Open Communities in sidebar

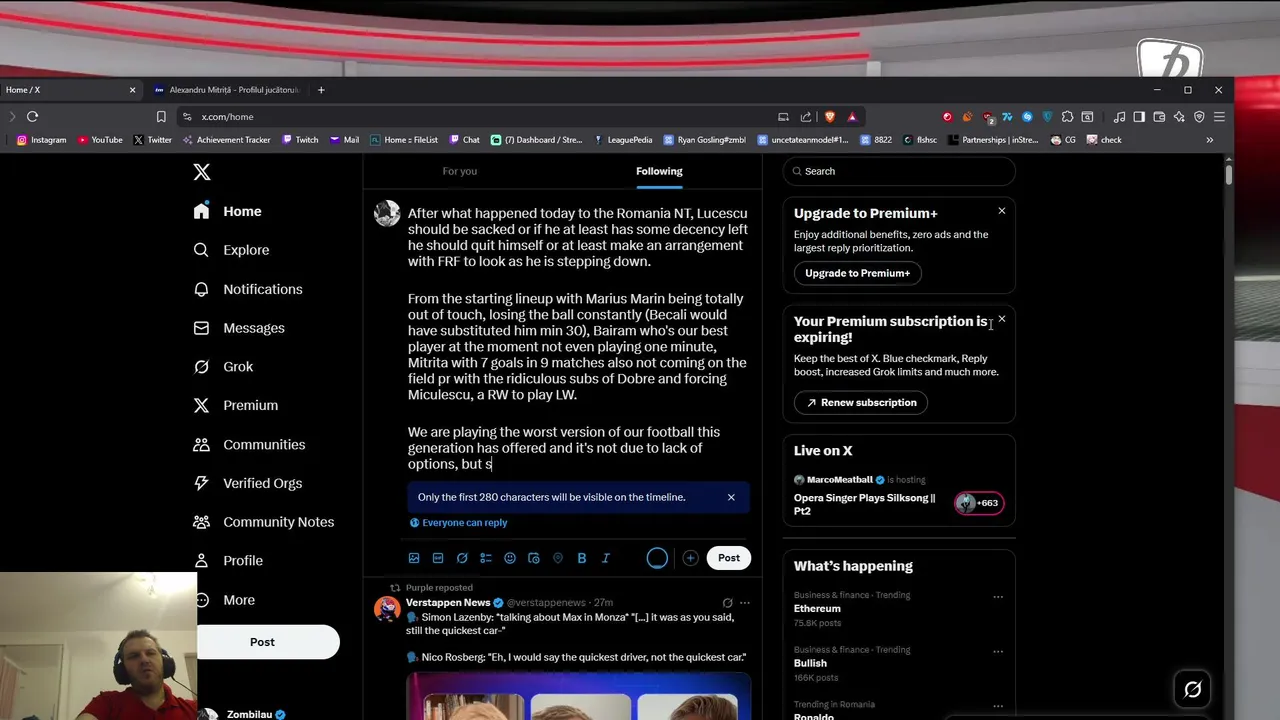(250, 444)
